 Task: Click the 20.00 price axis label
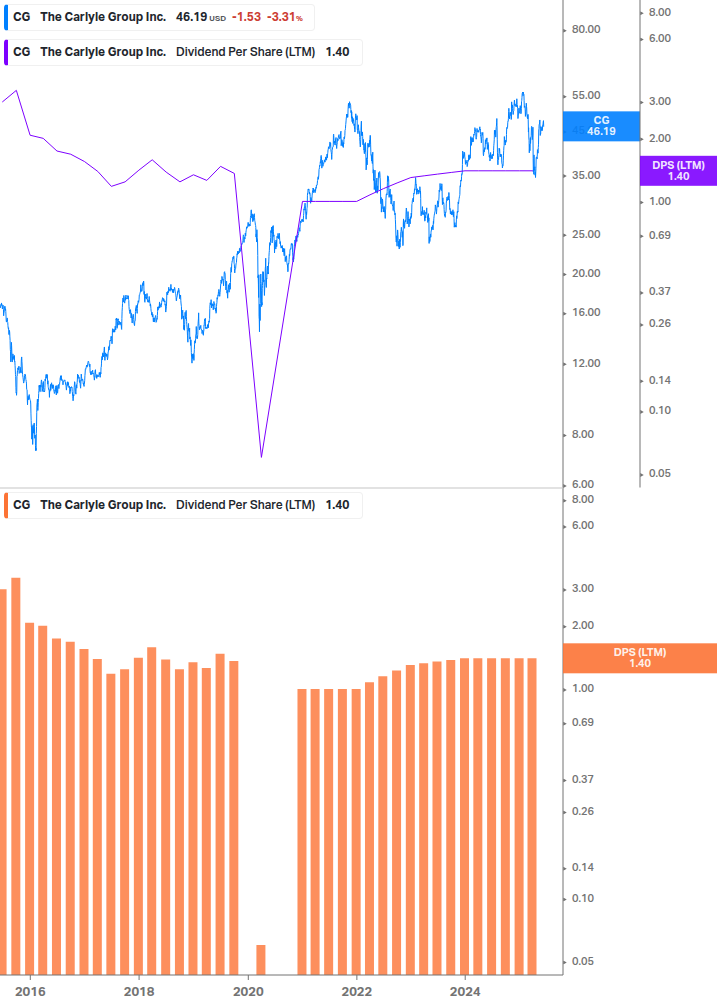[x=586, y=274]
